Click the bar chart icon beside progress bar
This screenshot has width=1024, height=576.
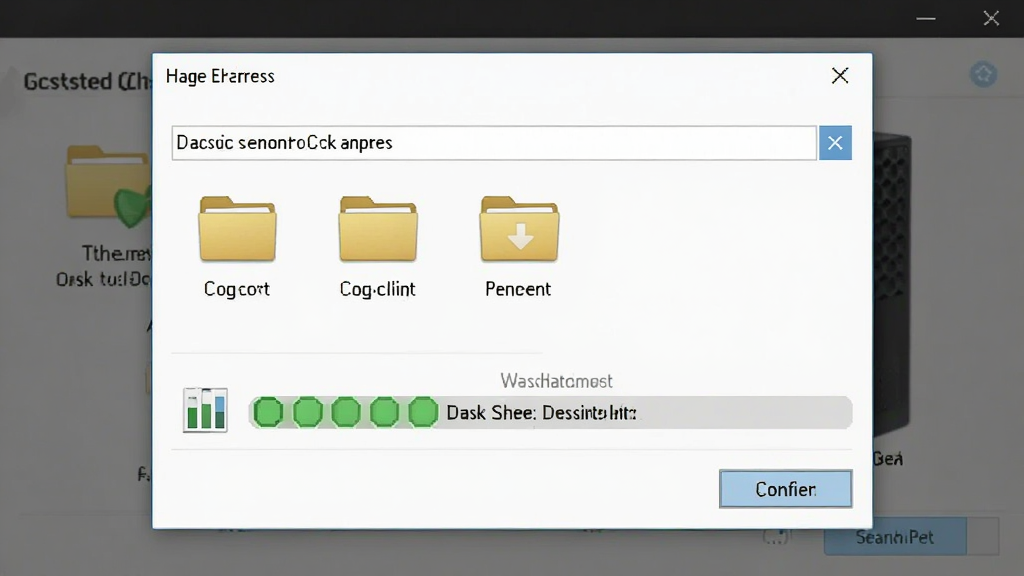coord(205,410)
